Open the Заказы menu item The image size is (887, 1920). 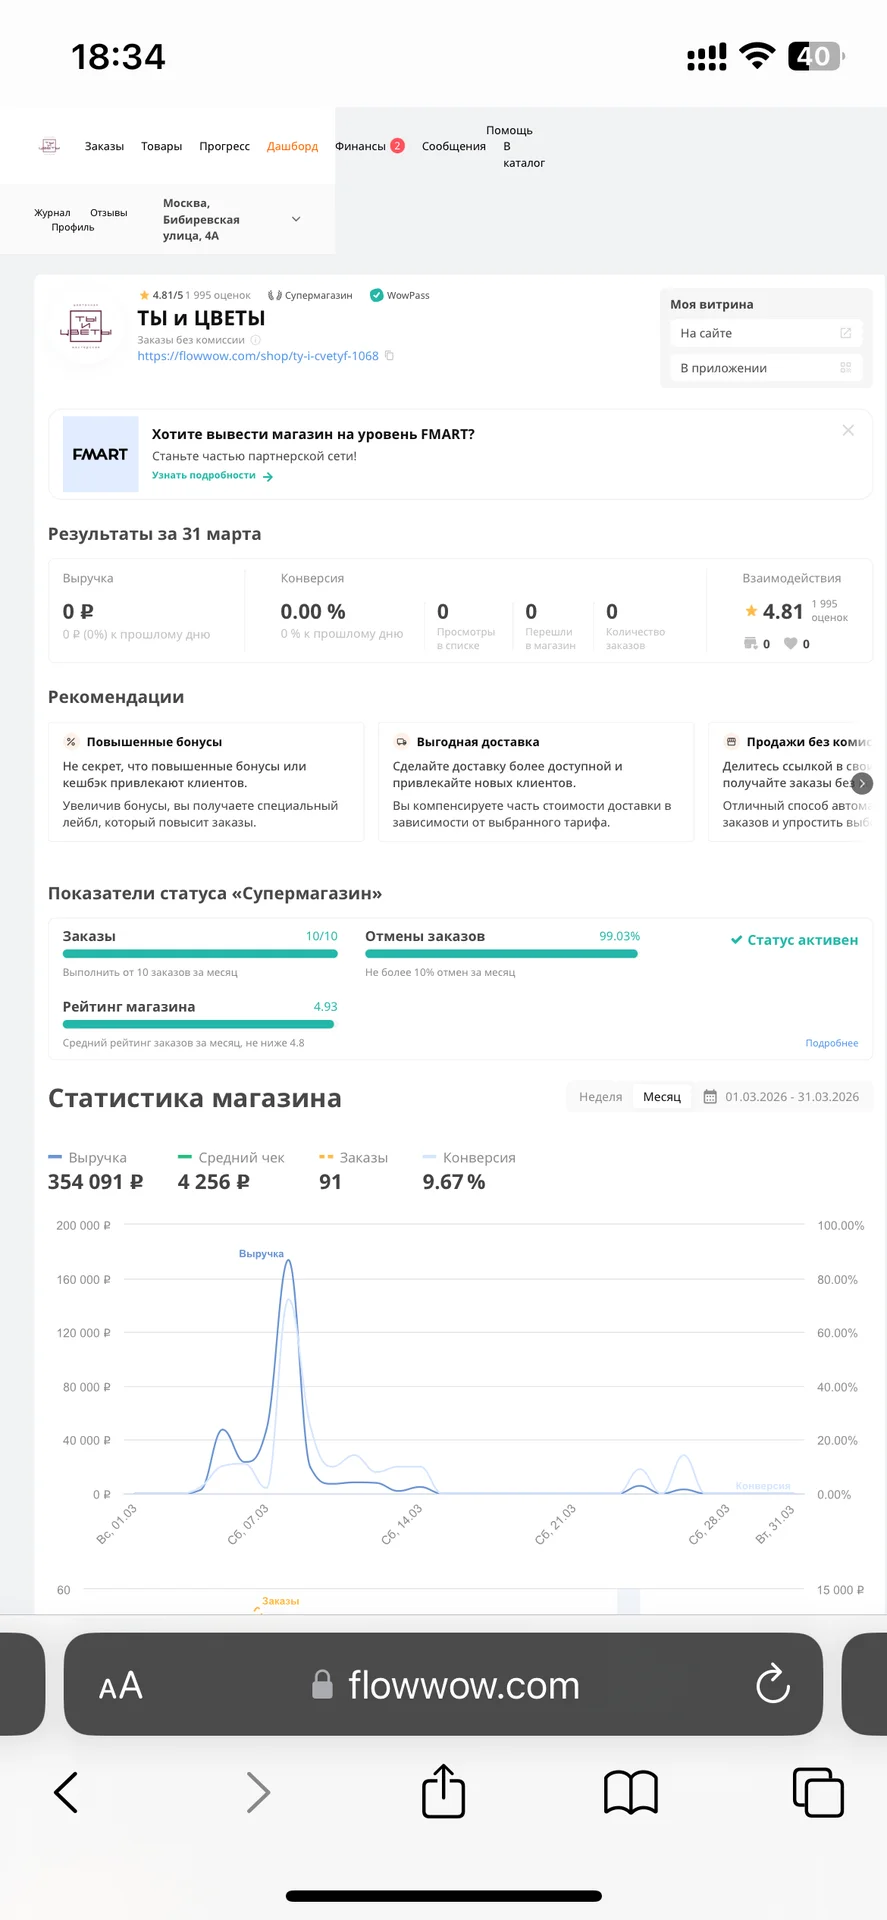pos(104,146)
